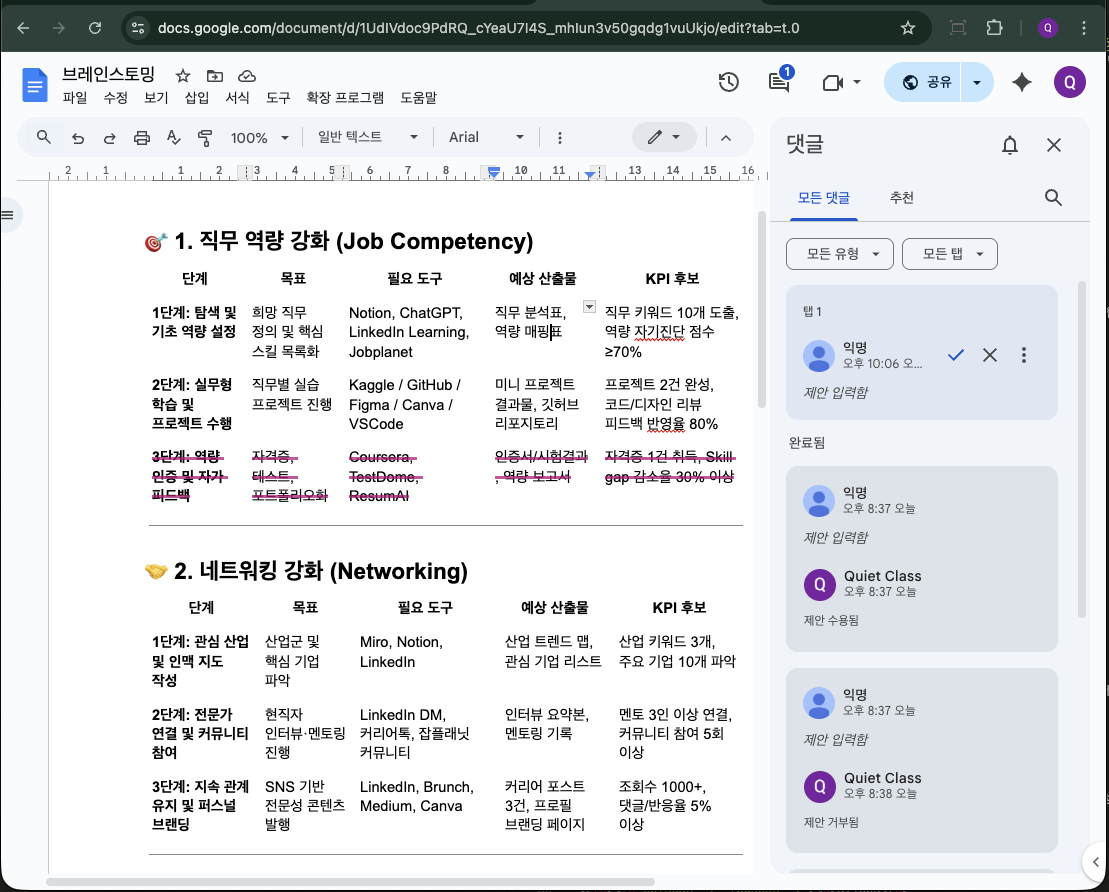Open the 삽입 menu
Screen dimensions: 1109x892
click(197, 98)
